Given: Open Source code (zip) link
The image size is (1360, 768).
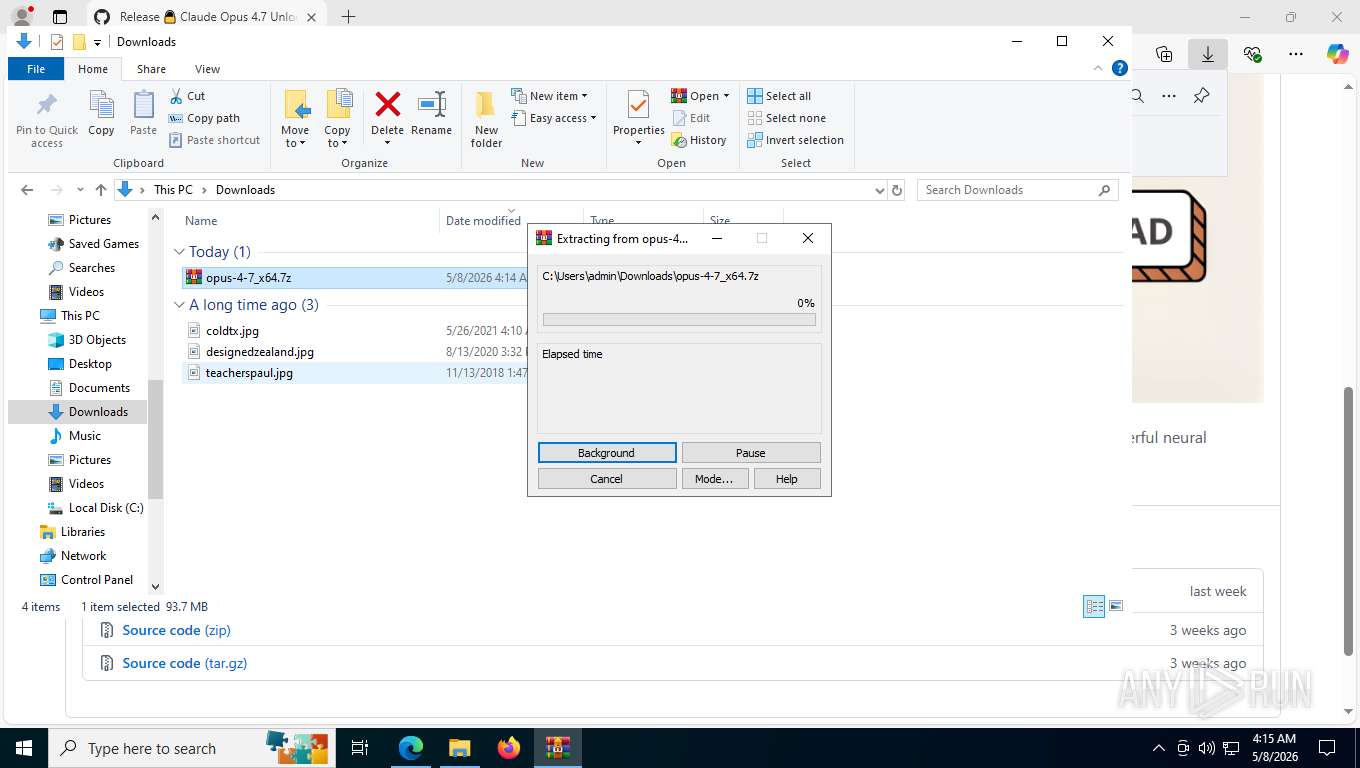Looking at the screenshot, I should click(x=176, y=630).
